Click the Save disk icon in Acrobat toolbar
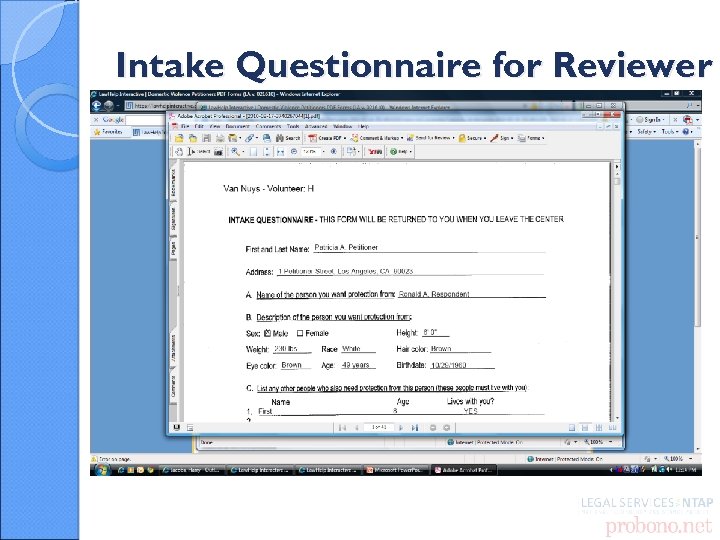The width and height of the screenshot is (720, 540). pos(207,138)
